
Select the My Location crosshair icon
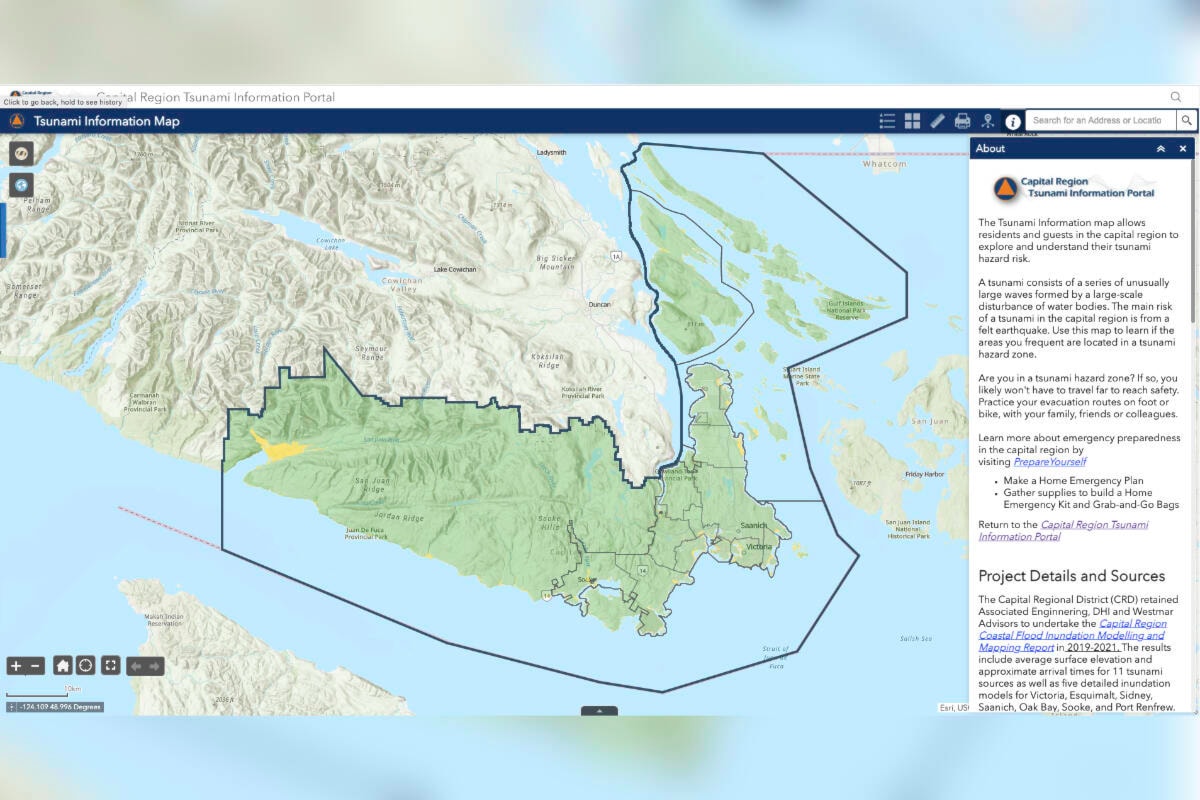(x=85, y=664)
